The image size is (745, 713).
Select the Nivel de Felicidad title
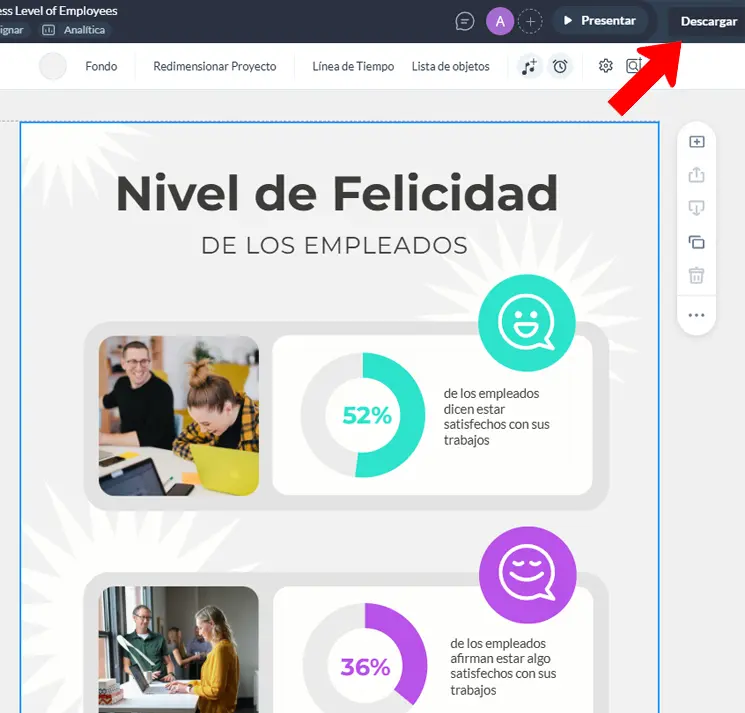[x=337, y=193]
